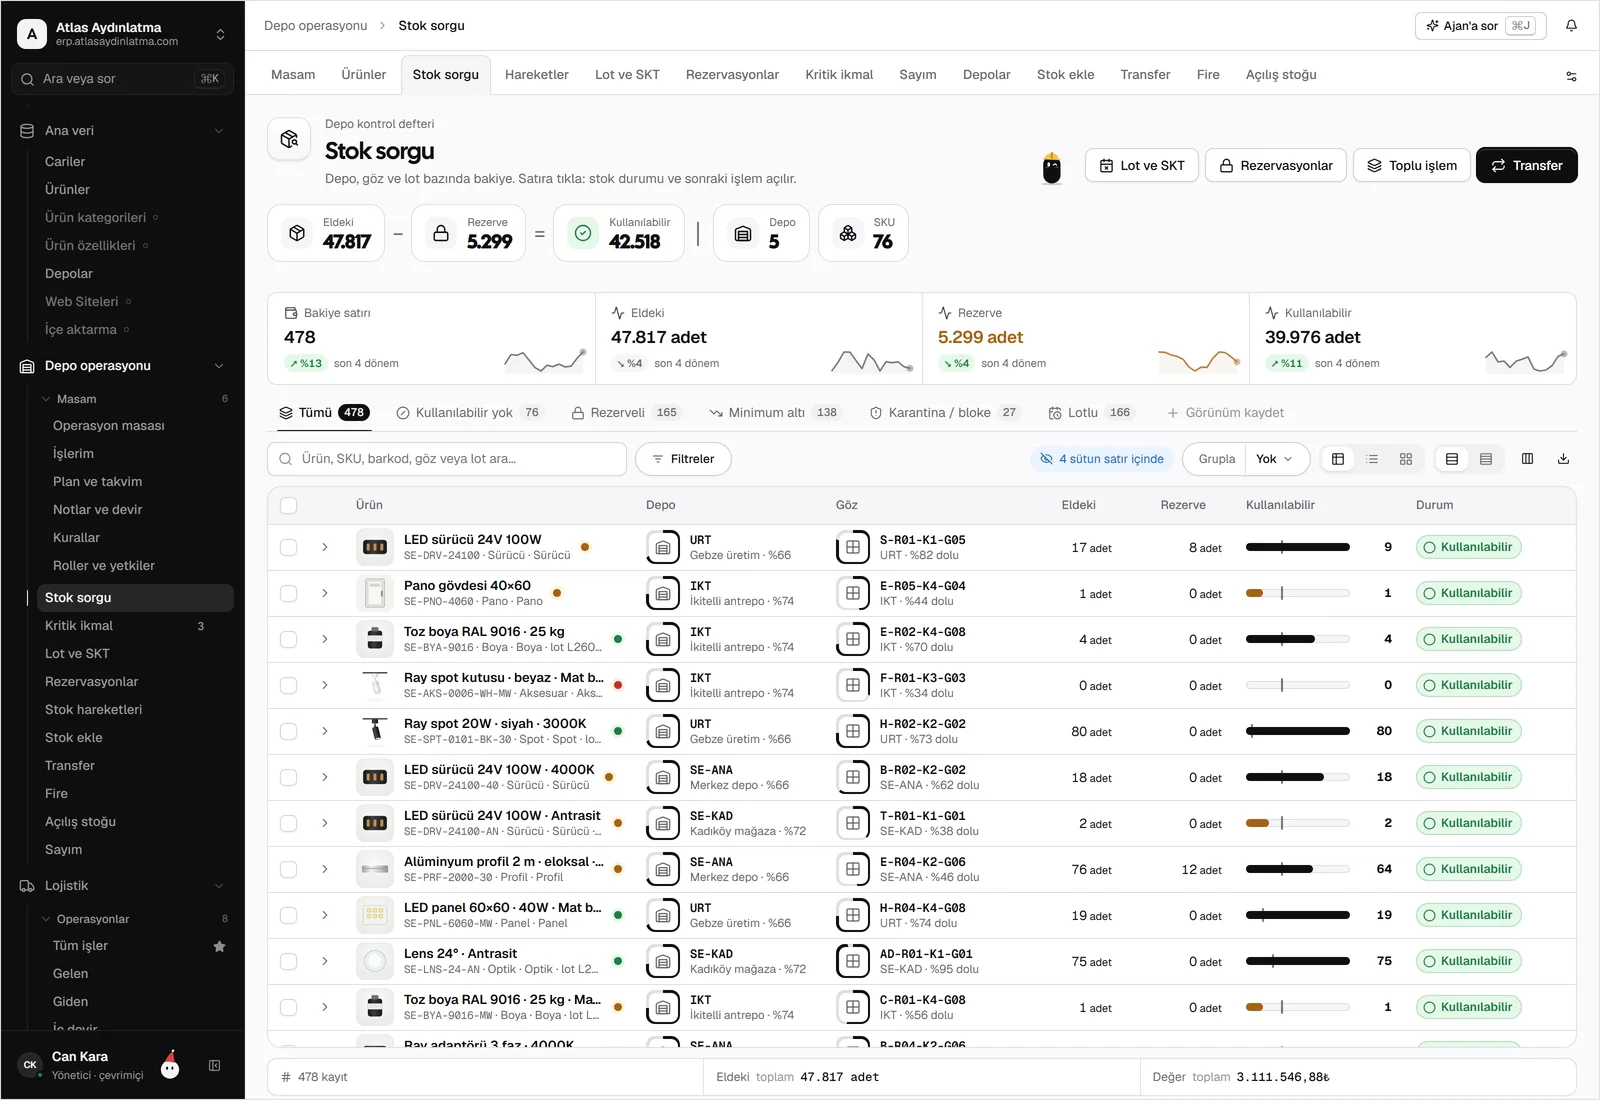
Task: Toggle the select-all rows checkbox
Action: 289,505
